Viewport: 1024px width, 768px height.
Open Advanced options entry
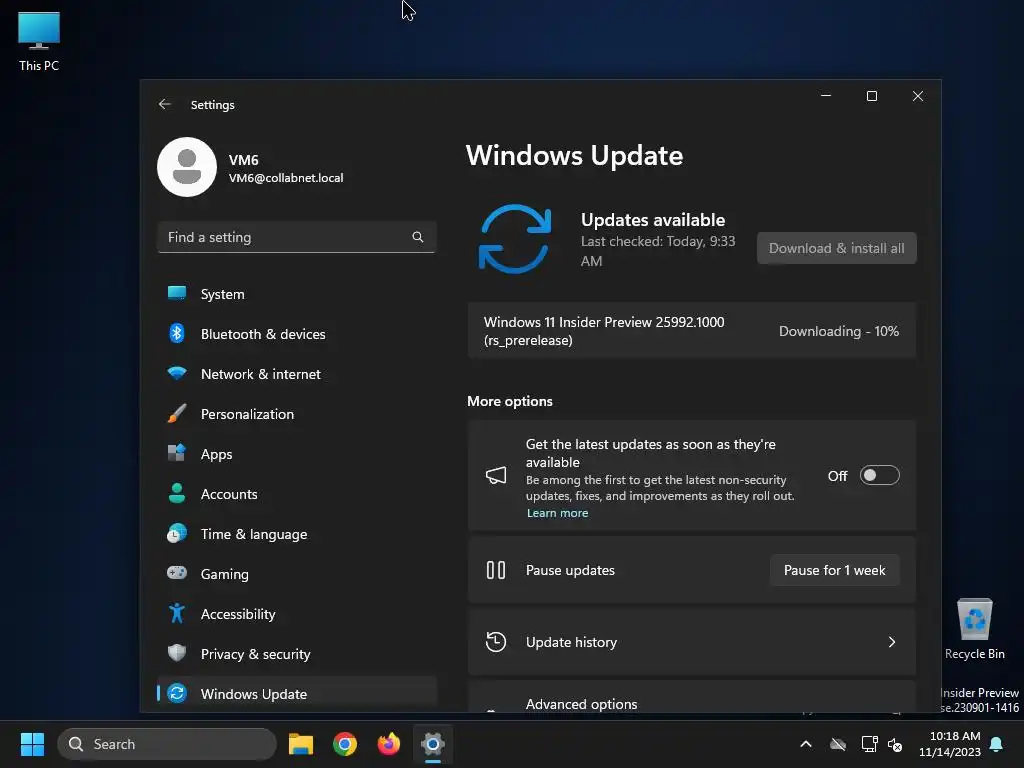pyautogui.click(x=692, y=697)
